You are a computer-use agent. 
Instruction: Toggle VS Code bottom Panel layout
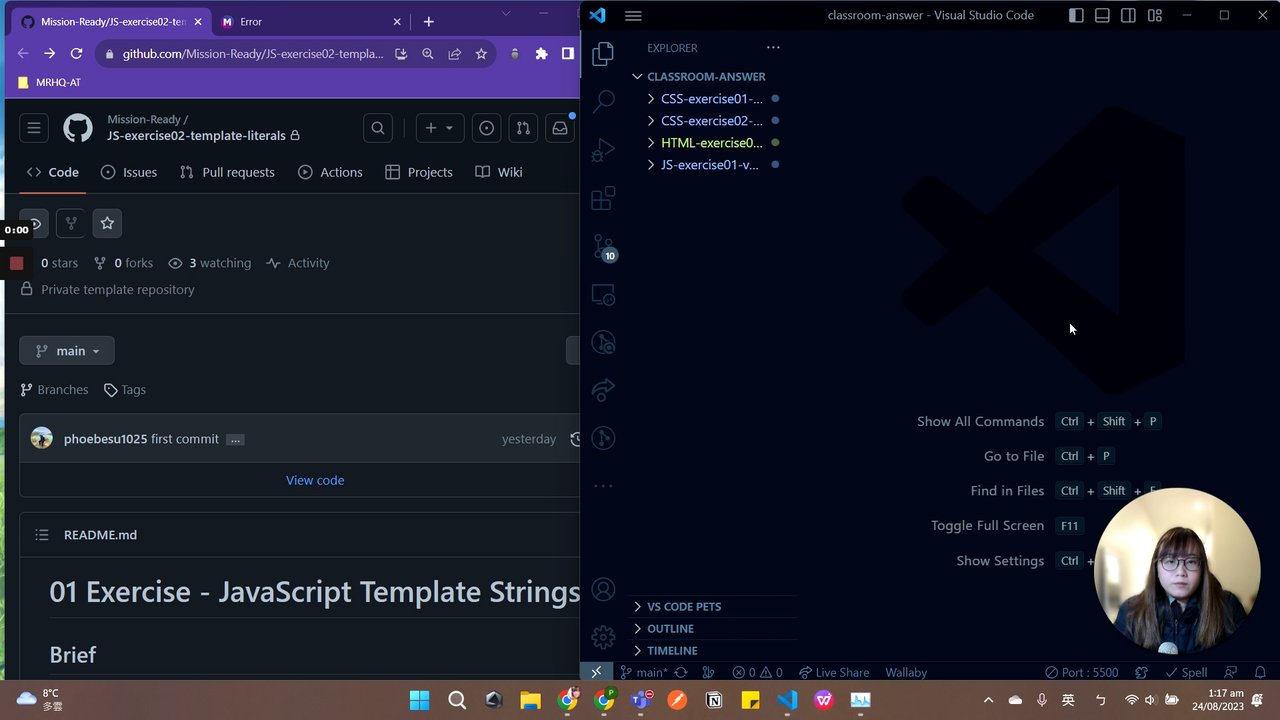point(1102,15)
